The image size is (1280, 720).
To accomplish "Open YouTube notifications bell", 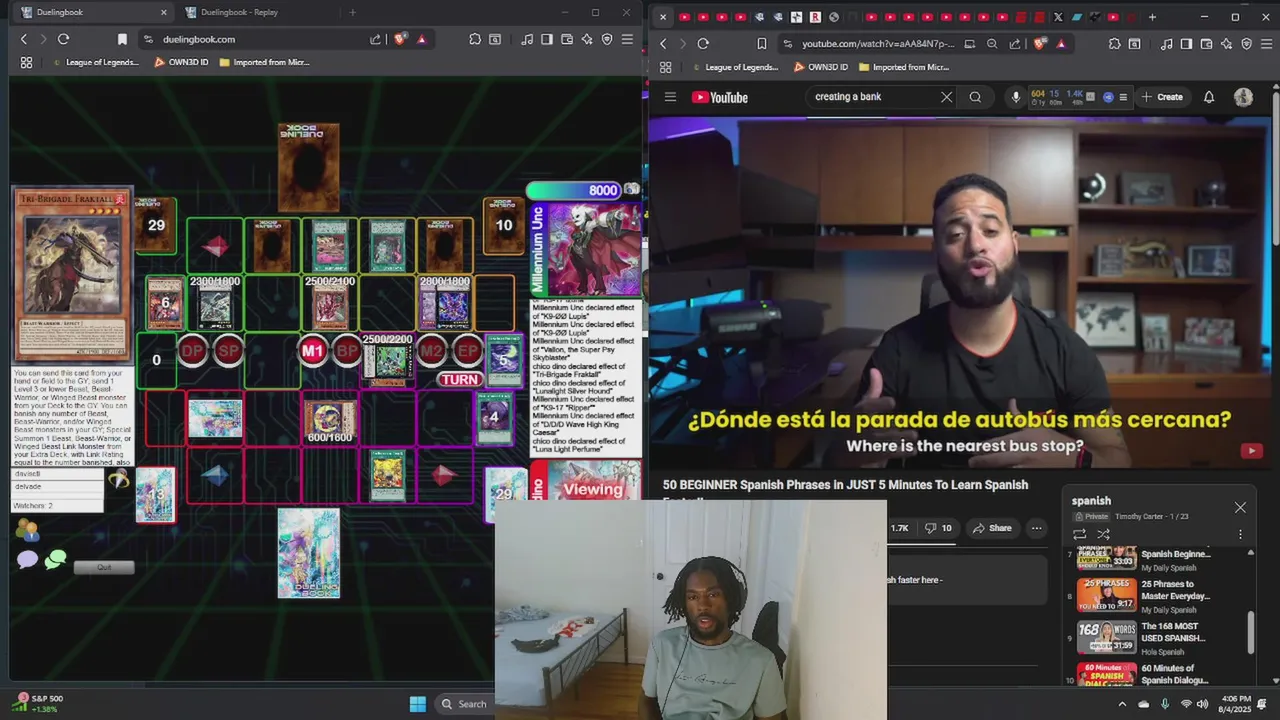I will click(x=1209, y=97).
